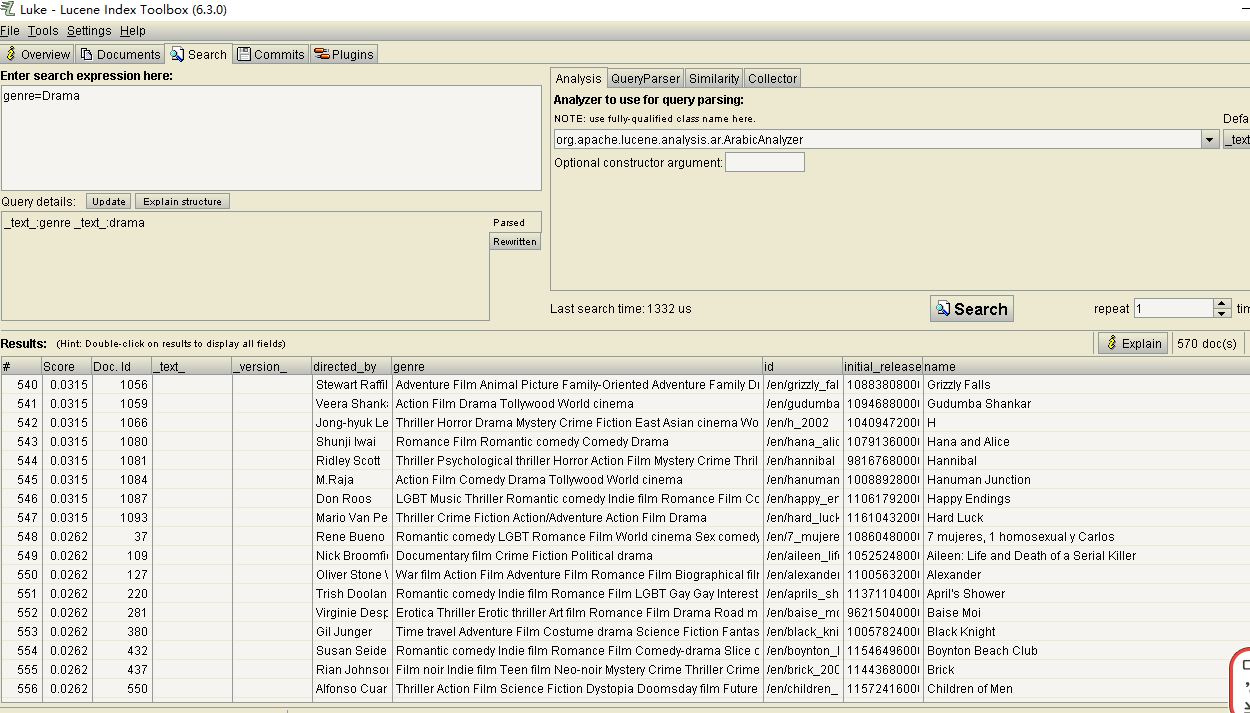Select the Brick result name
This screenshot has height=713, width=1250.
[x=941, y=670]
